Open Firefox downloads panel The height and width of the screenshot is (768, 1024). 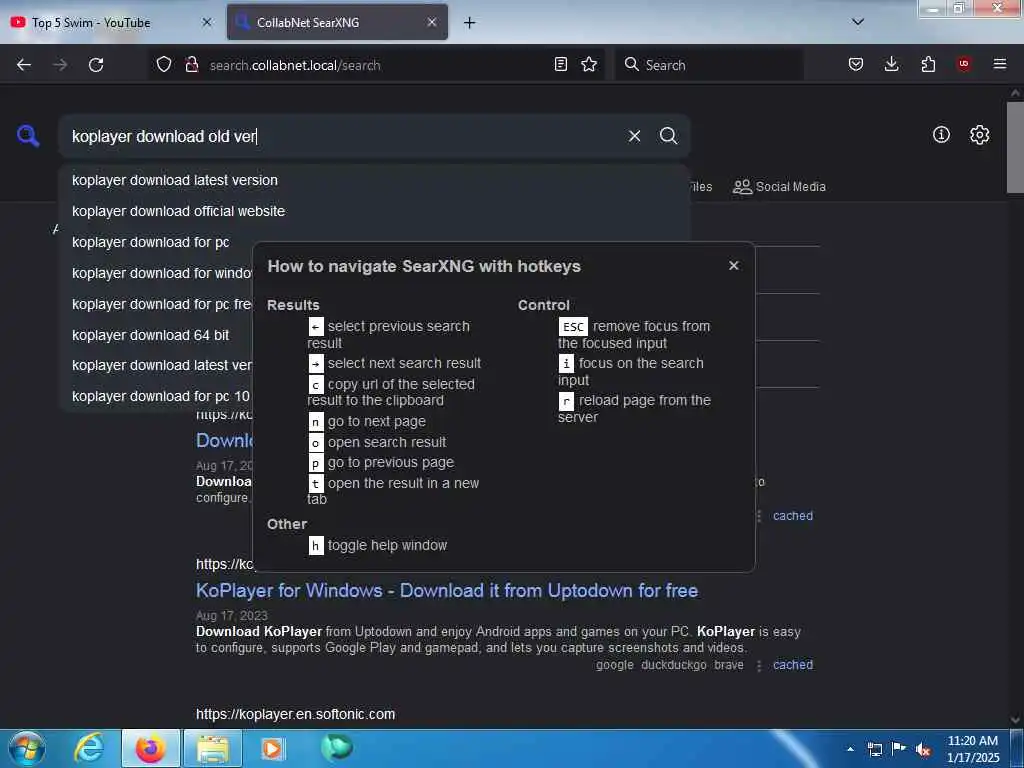point(891,65)
